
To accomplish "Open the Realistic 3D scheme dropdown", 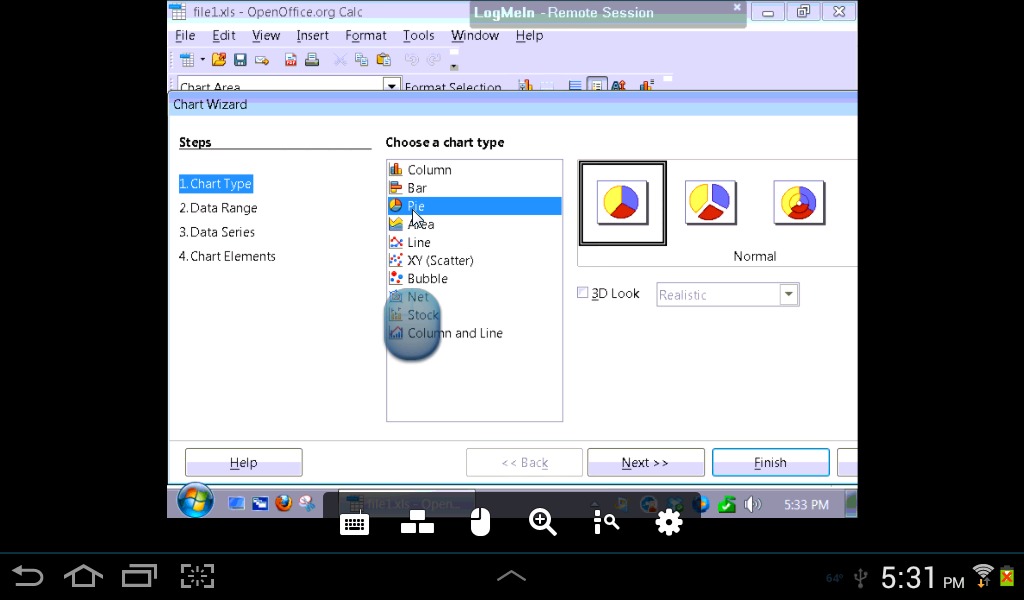I will 789,294.
